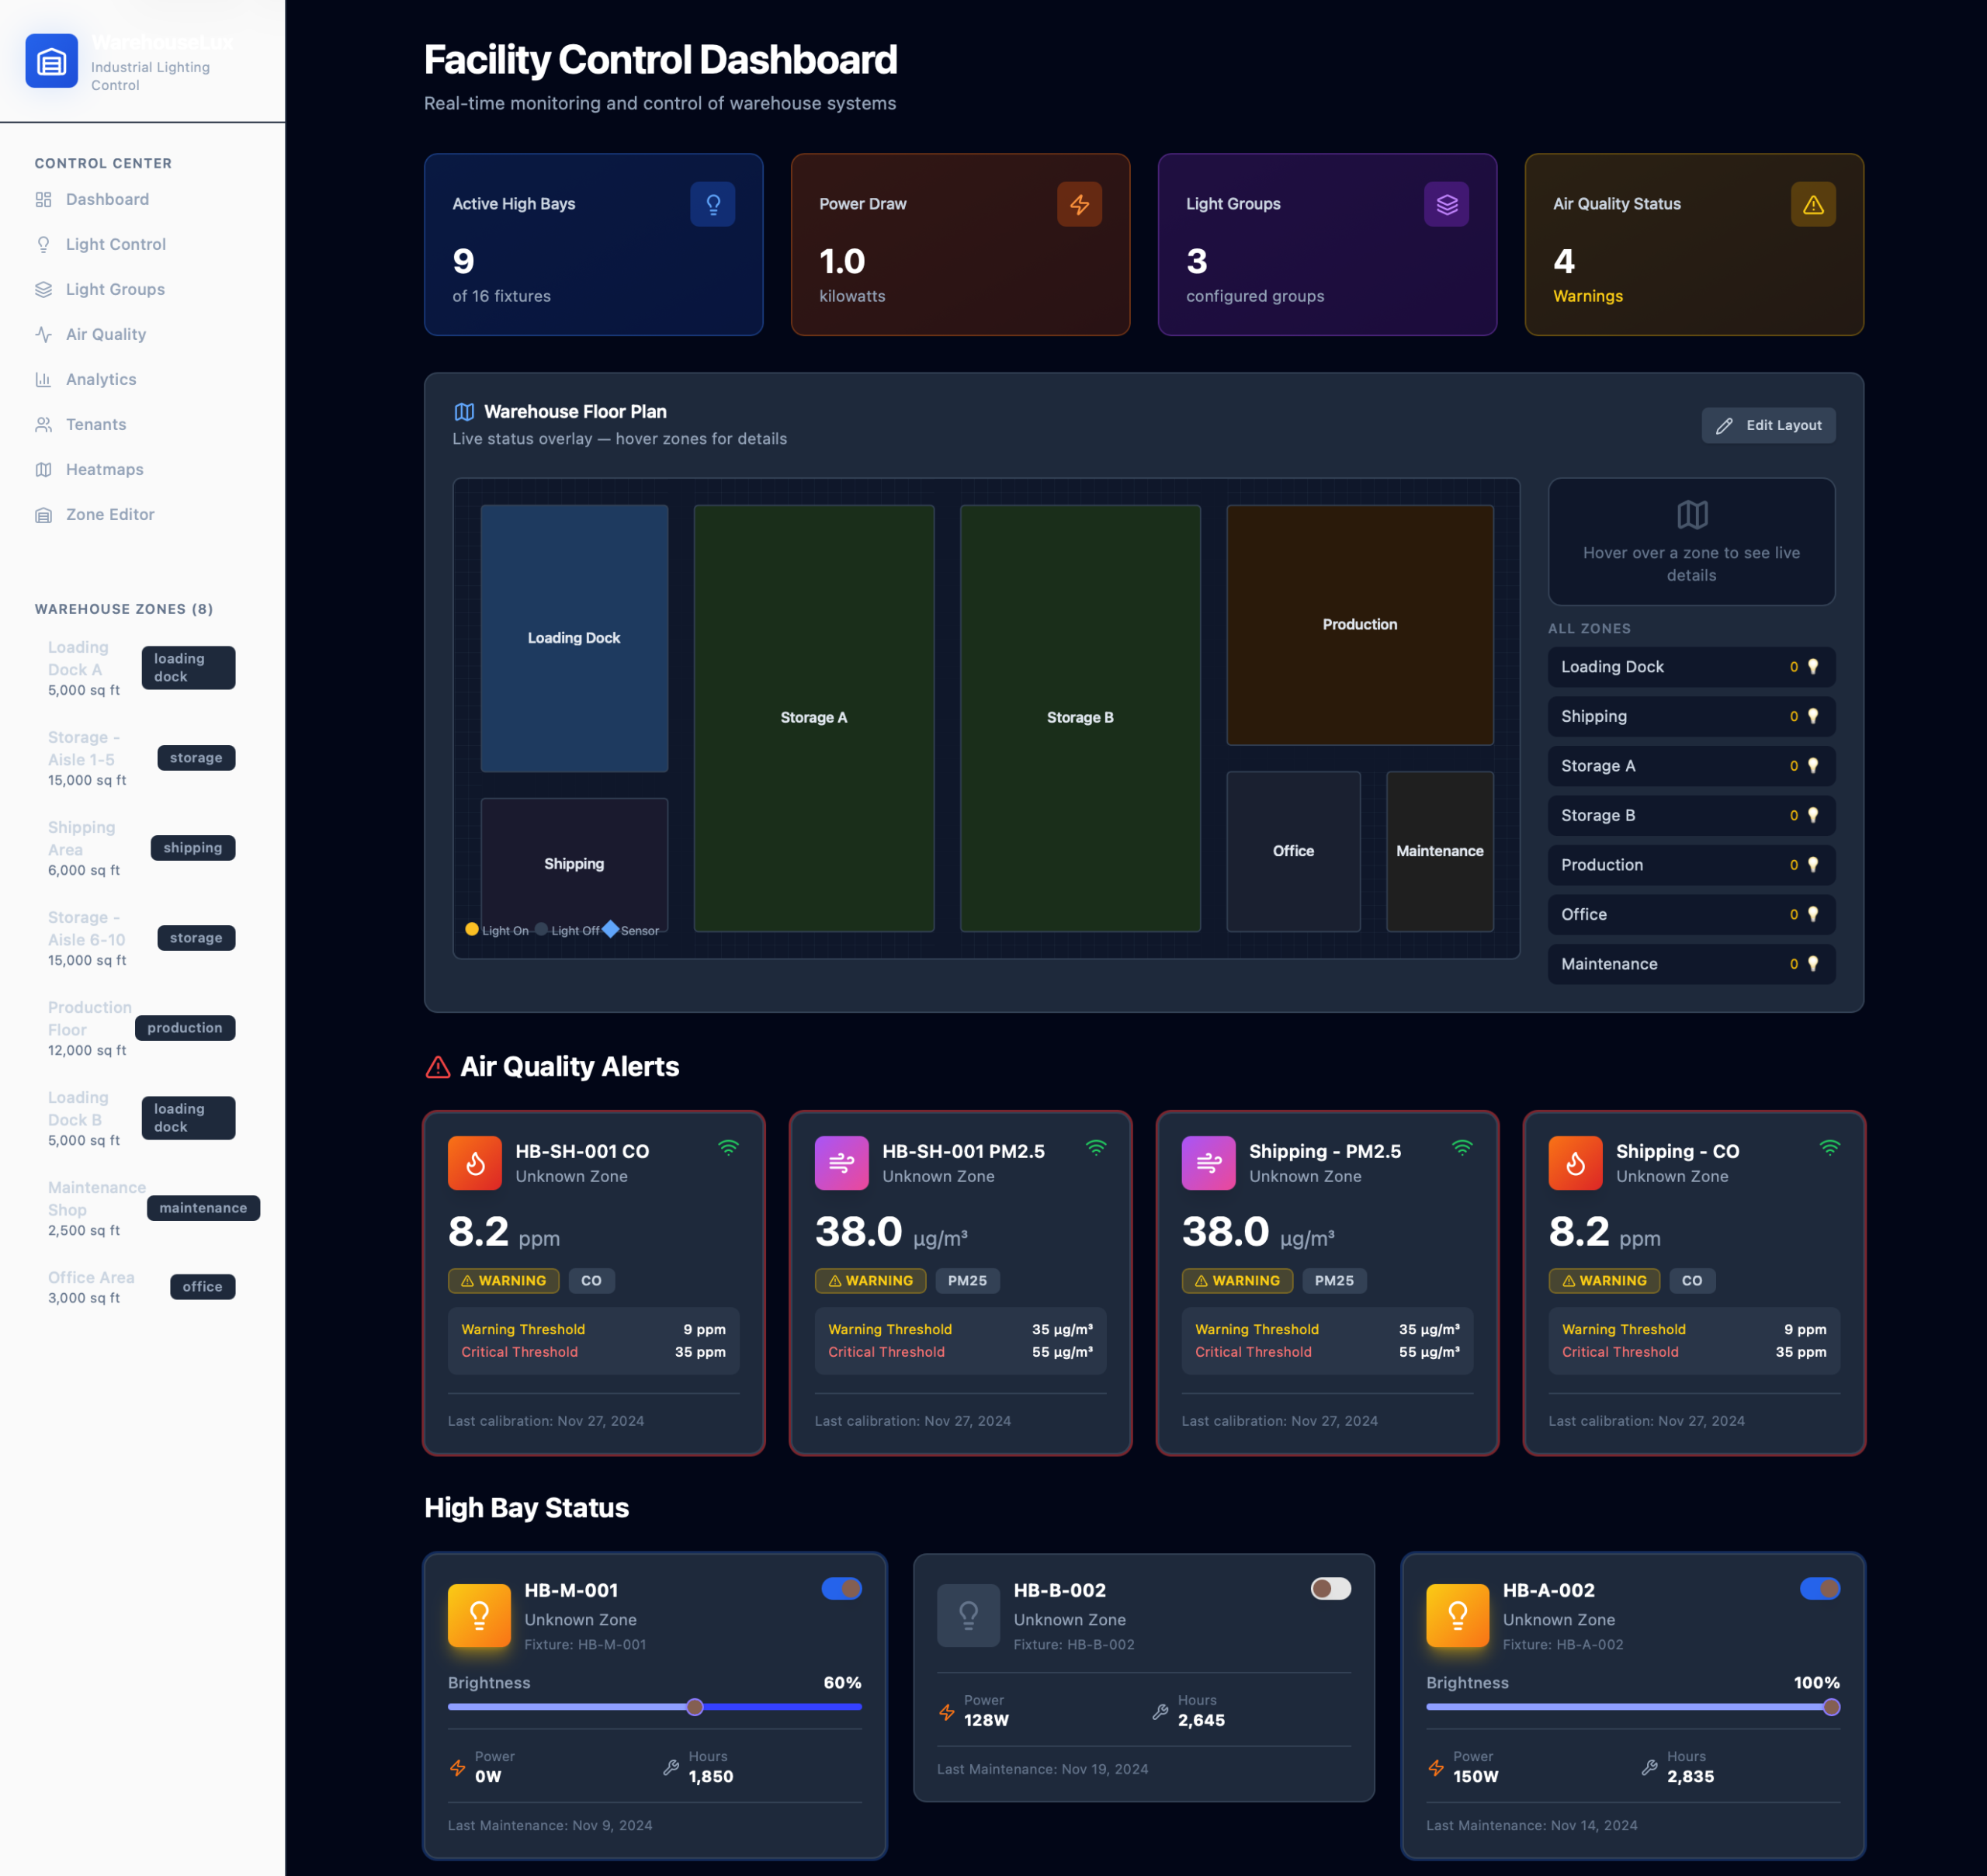Go to Light Groups page
1987x1876 pixels.
click(142, 290)
